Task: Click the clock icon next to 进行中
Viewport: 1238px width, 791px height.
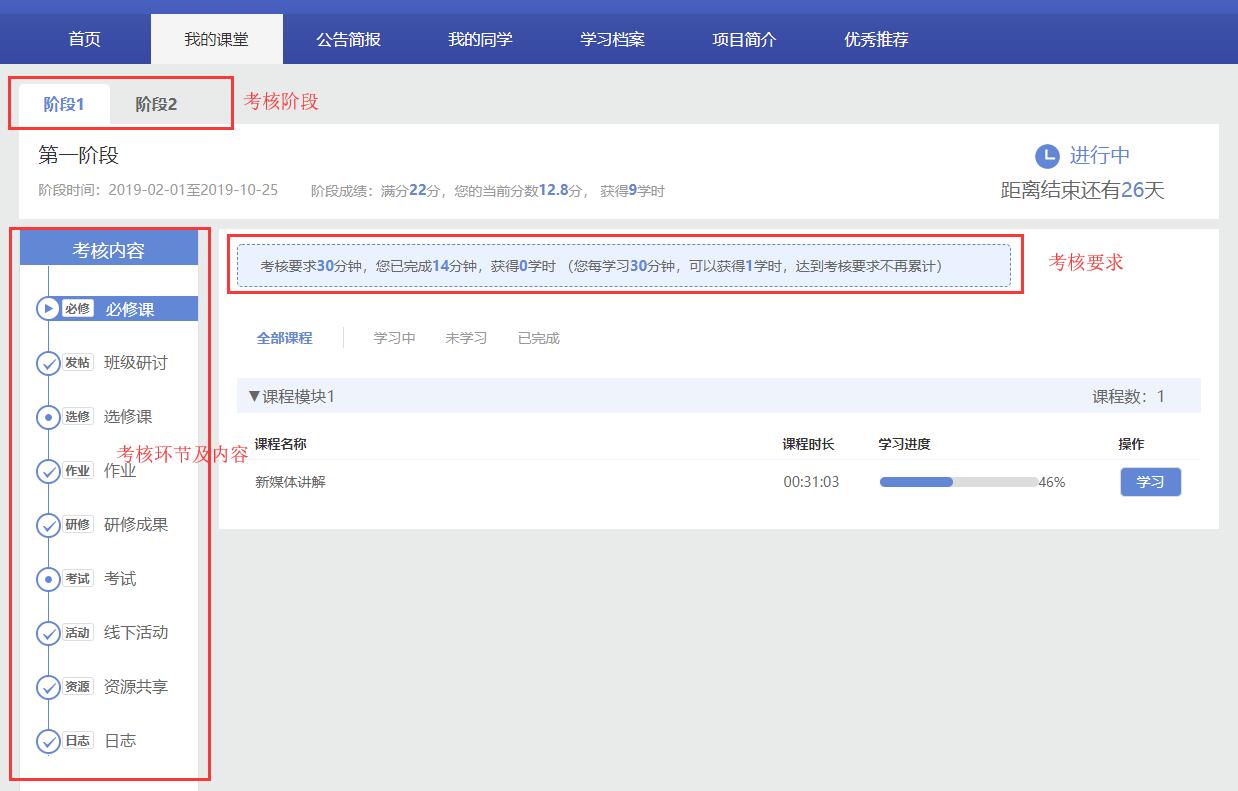Action: [1046, 156]
